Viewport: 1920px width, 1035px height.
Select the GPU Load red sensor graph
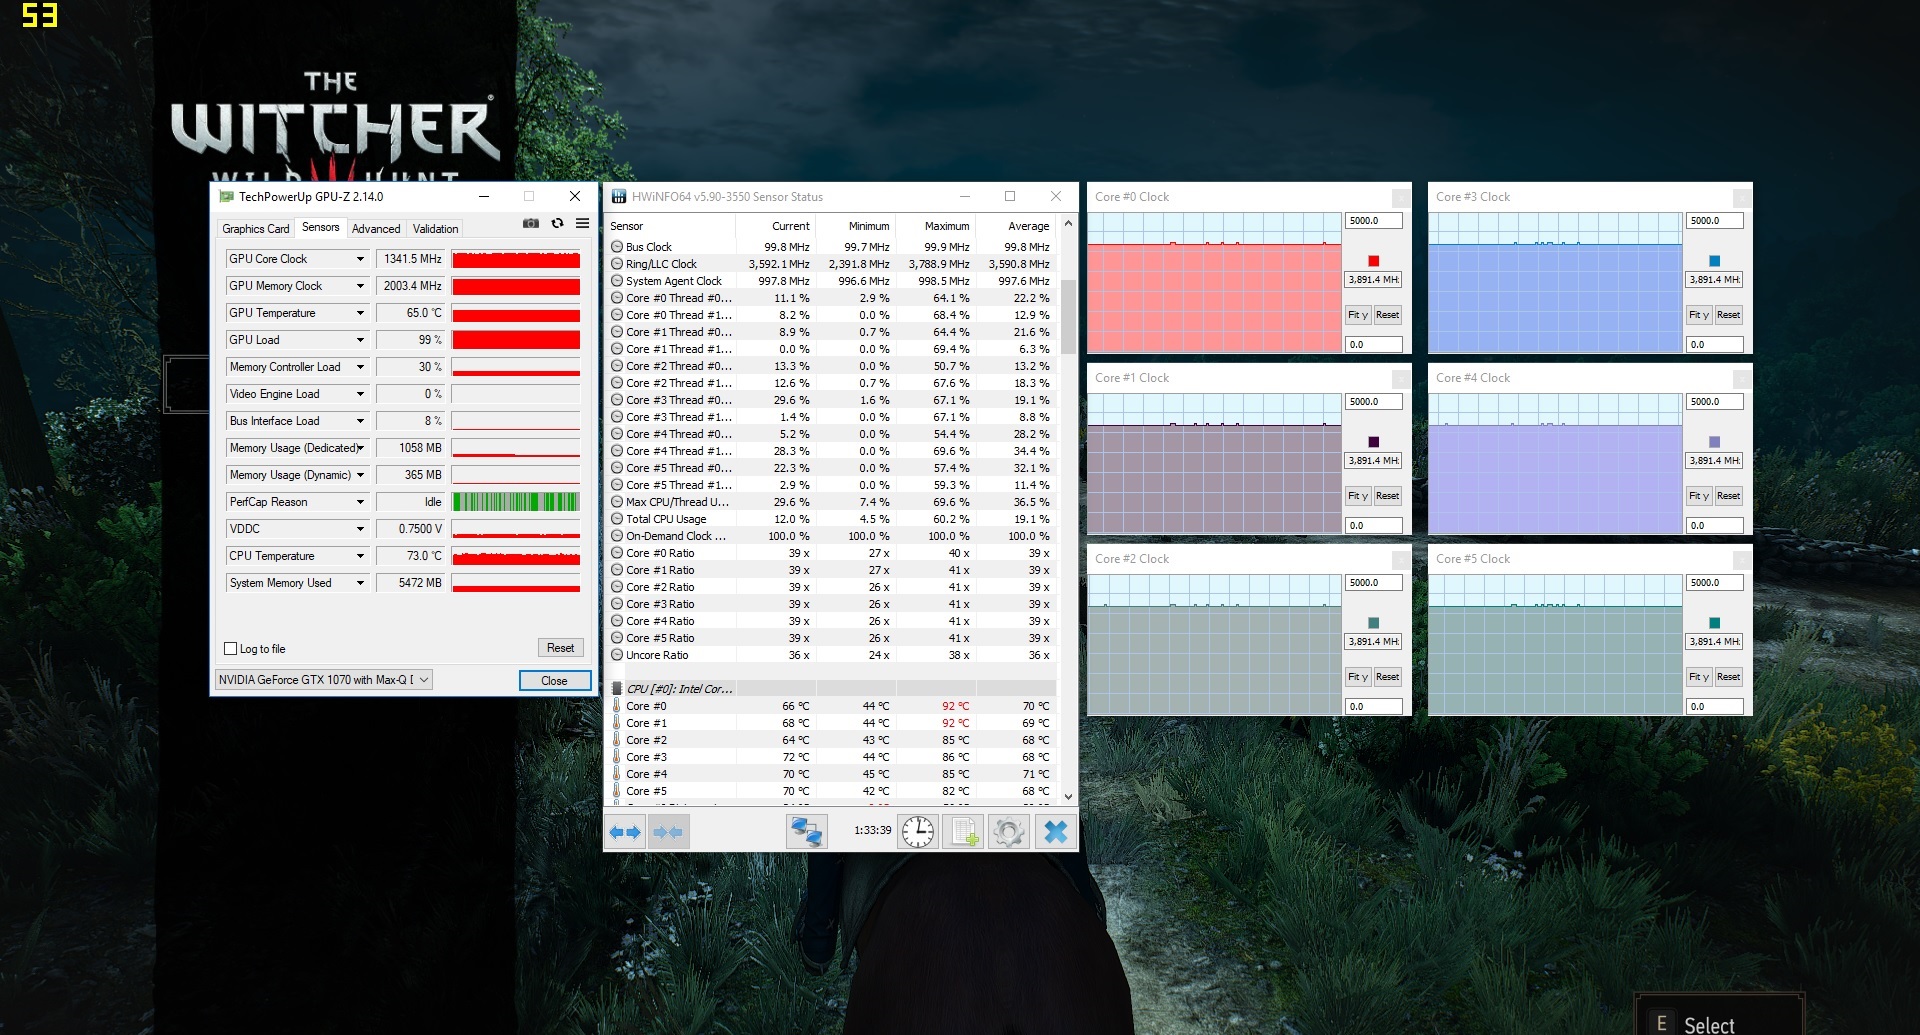coord(516,340)
